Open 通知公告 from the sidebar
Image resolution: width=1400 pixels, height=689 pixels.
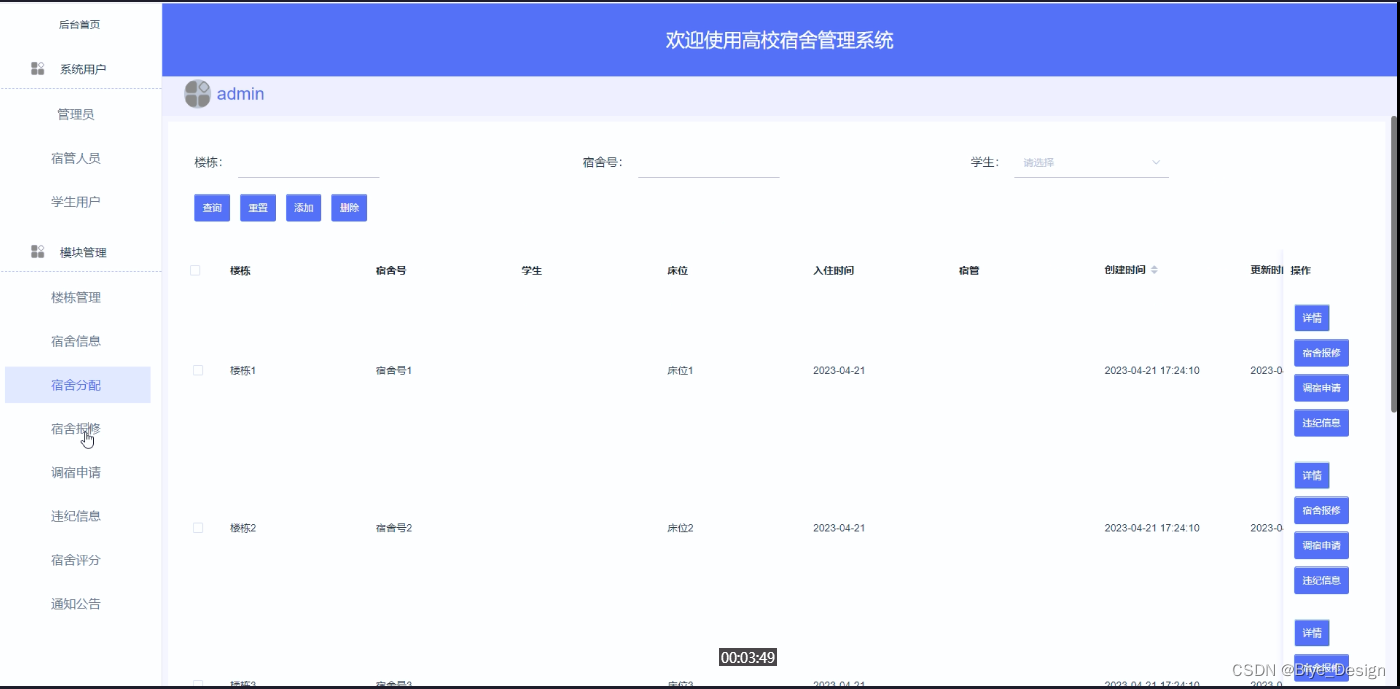tap(78, 603)
